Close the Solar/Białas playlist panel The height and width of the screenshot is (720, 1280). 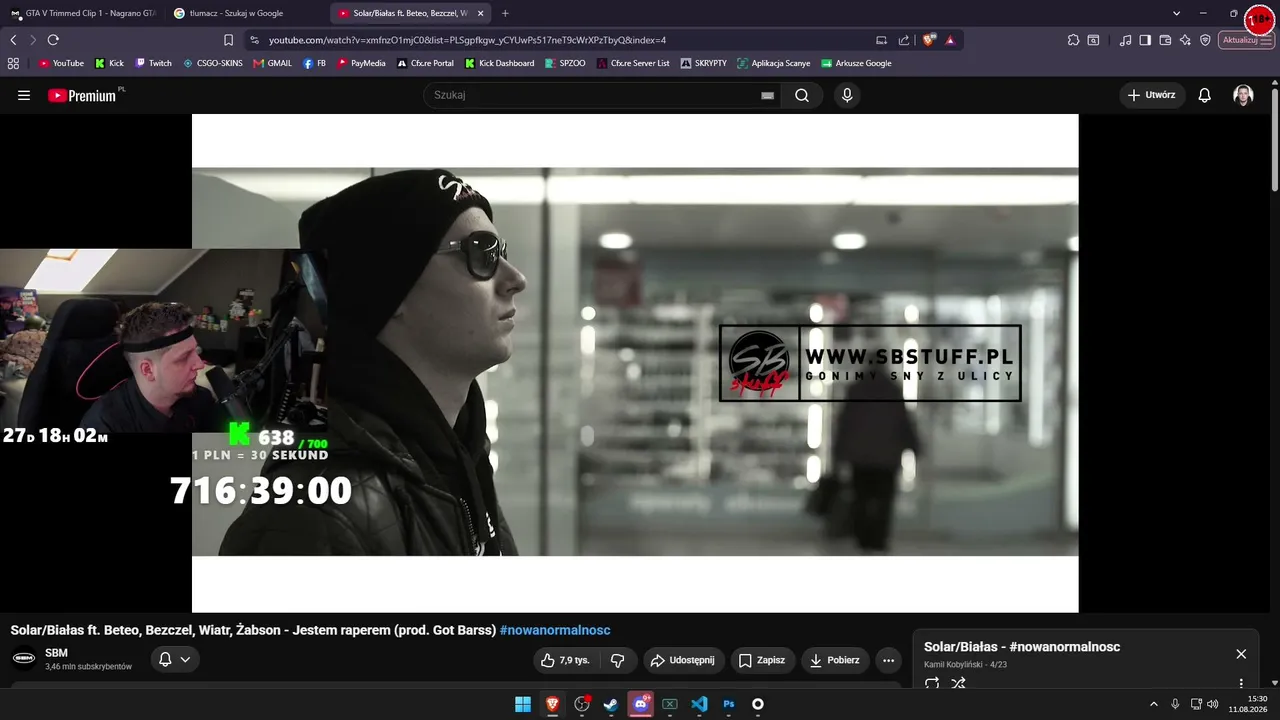pyautogui.click(x=1241, y=654)
